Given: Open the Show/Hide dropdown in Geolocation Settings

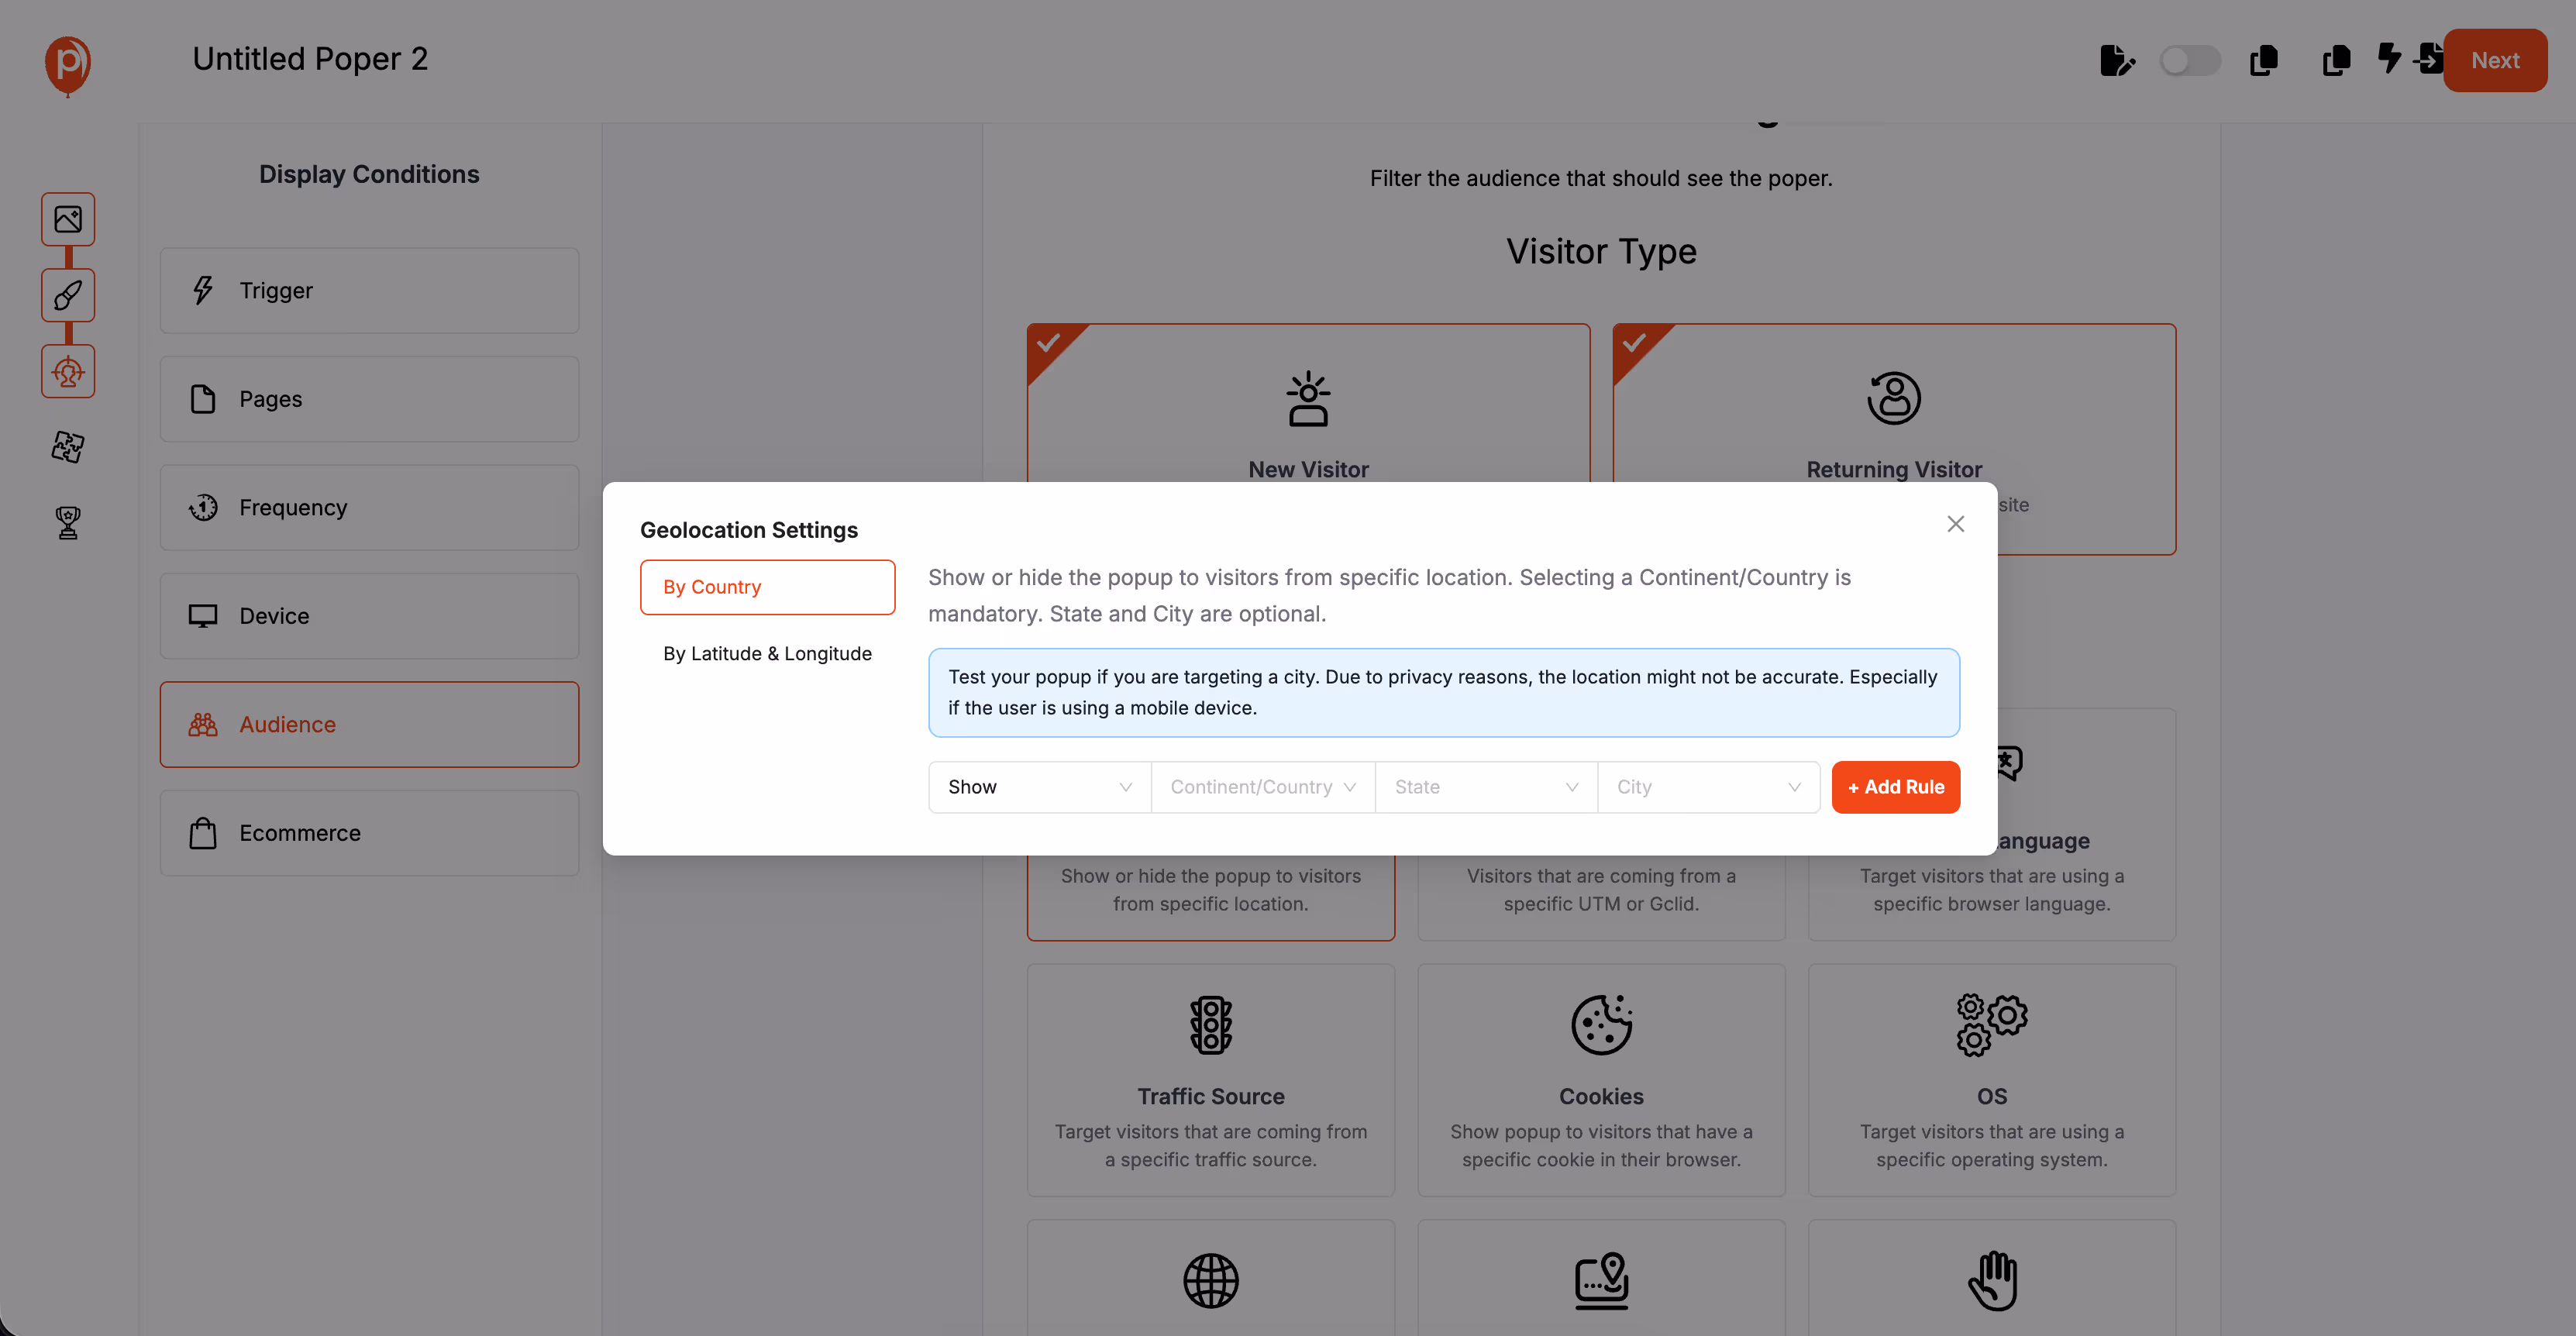Looking at the screenshot, I should [1038, 787].
